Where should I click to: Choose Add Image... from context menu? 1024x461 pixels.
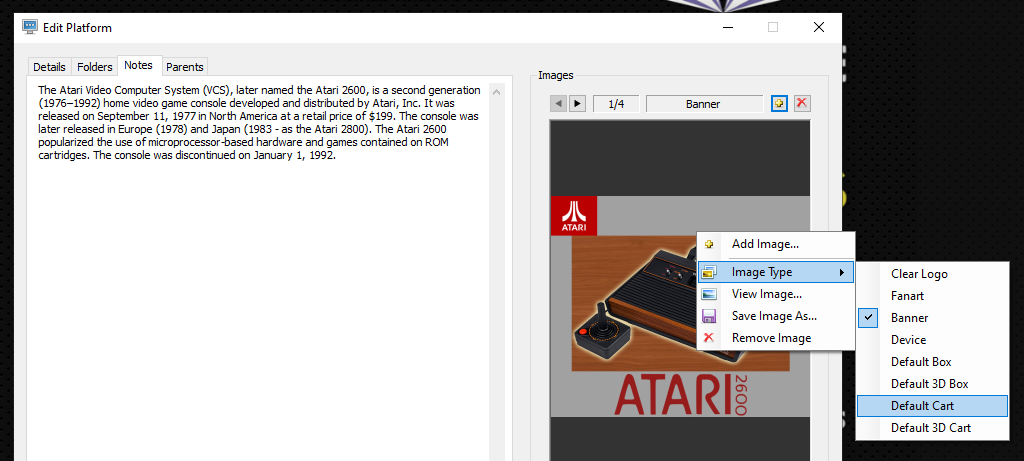coord(776,244)
